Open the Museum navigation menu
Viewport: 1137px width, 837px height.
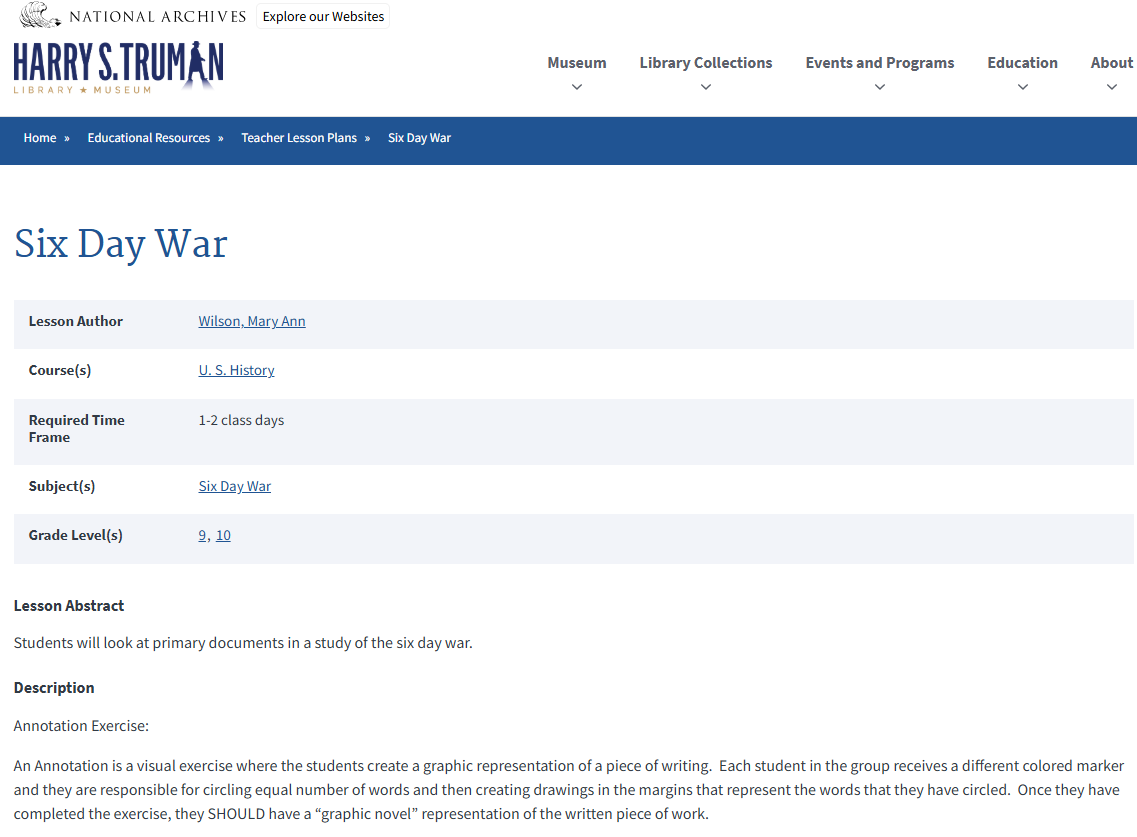pos(576,62)
